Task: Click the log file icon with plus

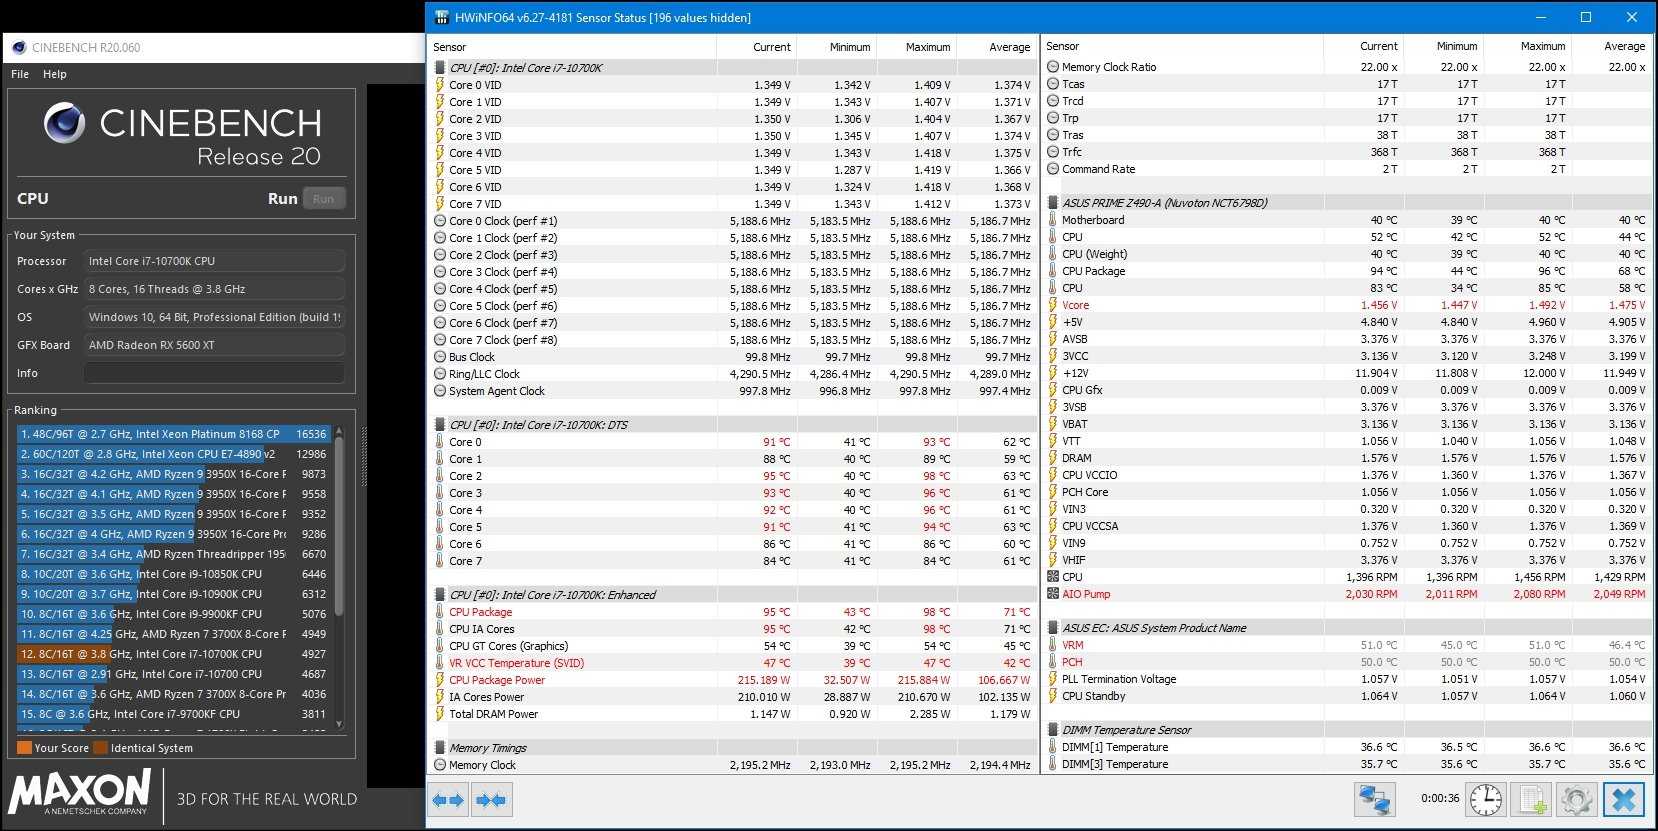Action: [x=1533, y=800]
